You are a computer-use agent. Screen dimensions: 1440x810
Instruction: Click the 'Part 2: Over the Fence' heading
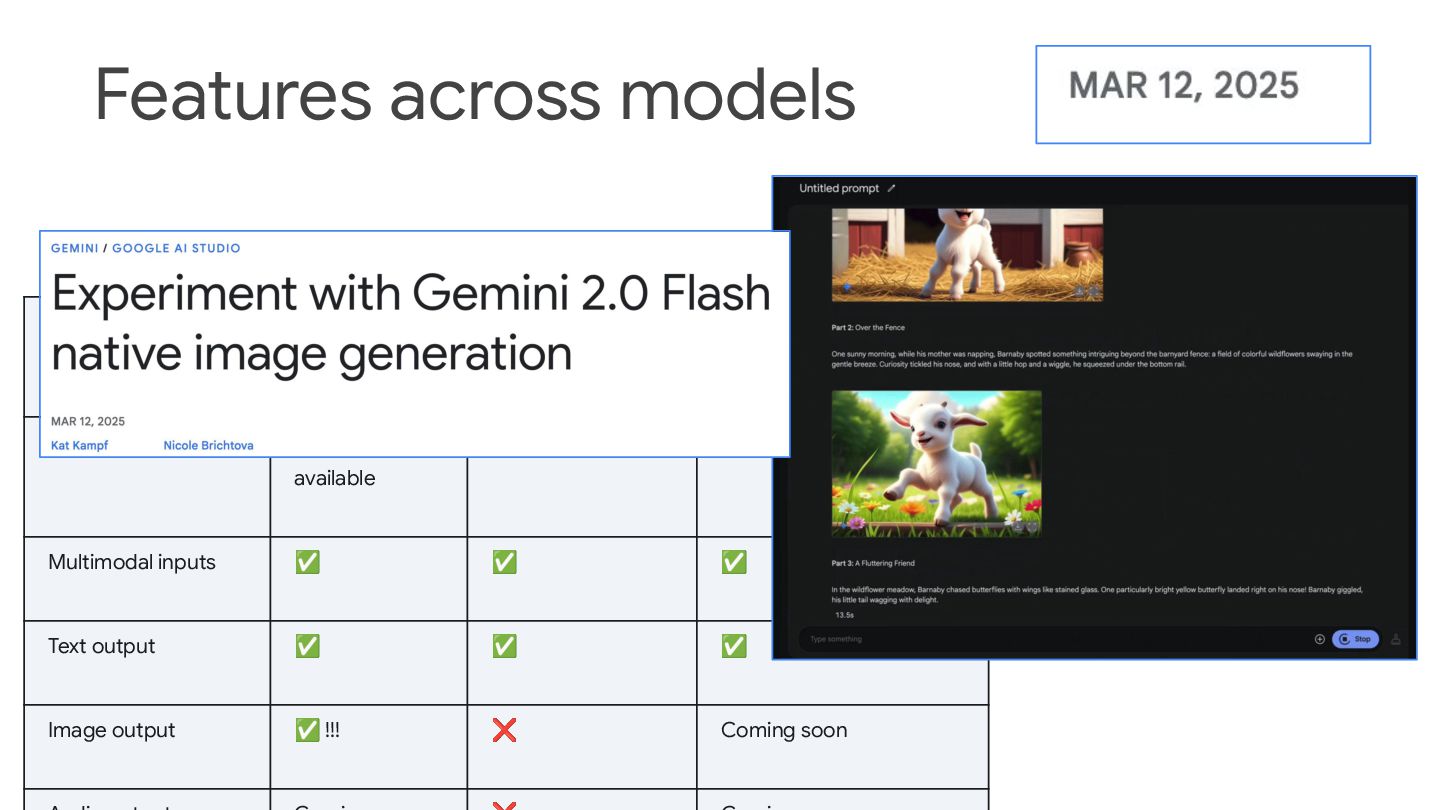point(868,327)
